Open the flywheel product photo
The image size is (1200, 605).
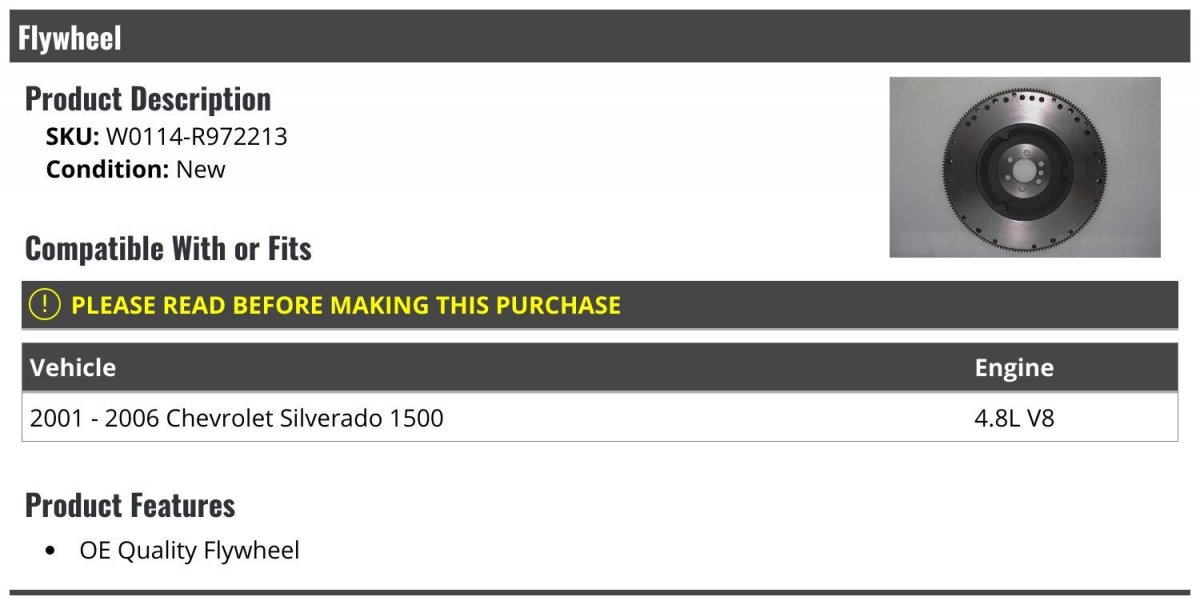coord(1025,167)
